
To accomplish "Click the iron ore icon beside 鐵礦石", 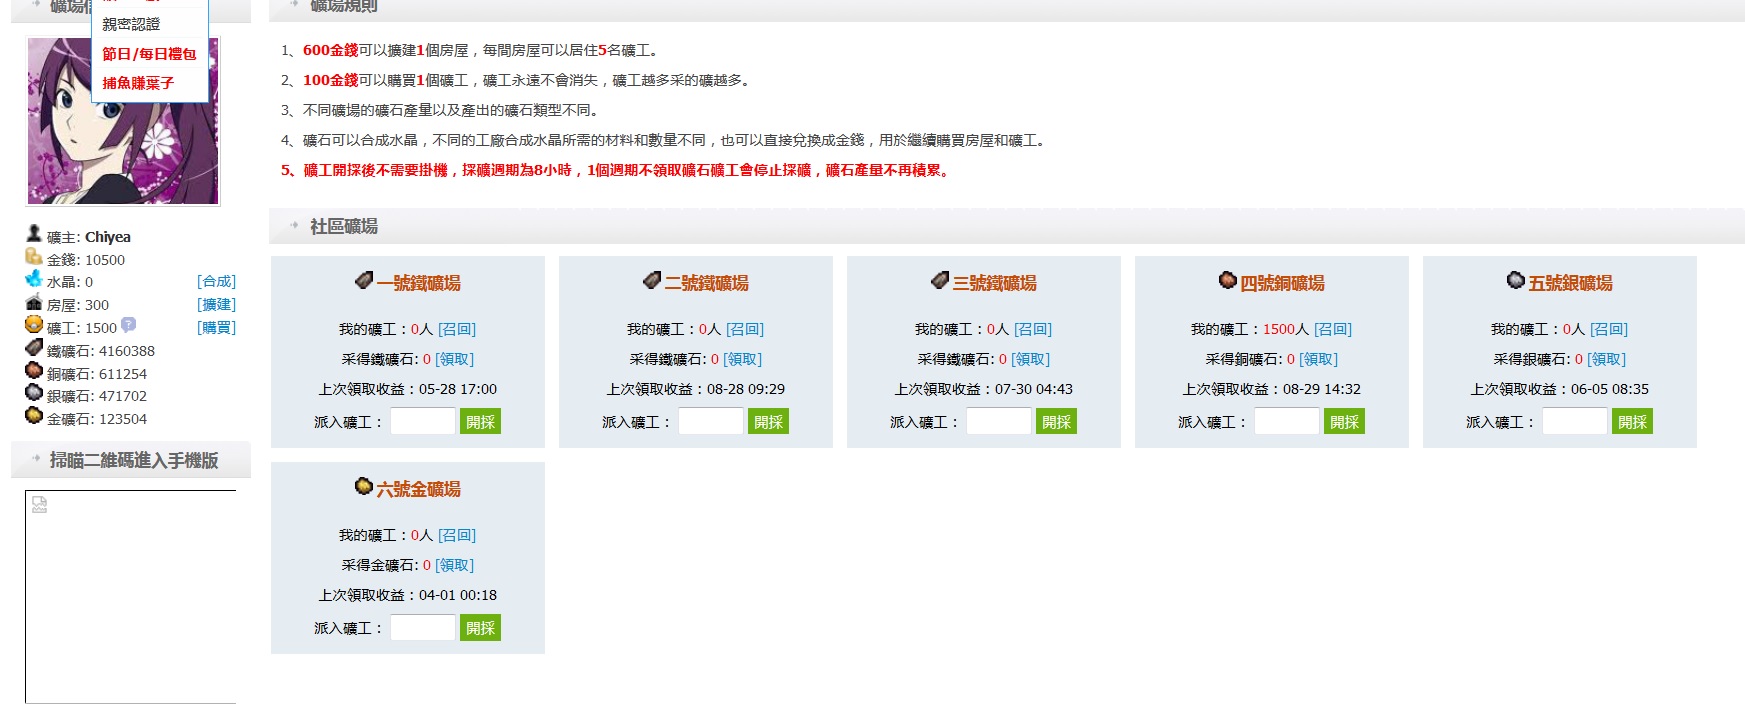I will point(34,348).
